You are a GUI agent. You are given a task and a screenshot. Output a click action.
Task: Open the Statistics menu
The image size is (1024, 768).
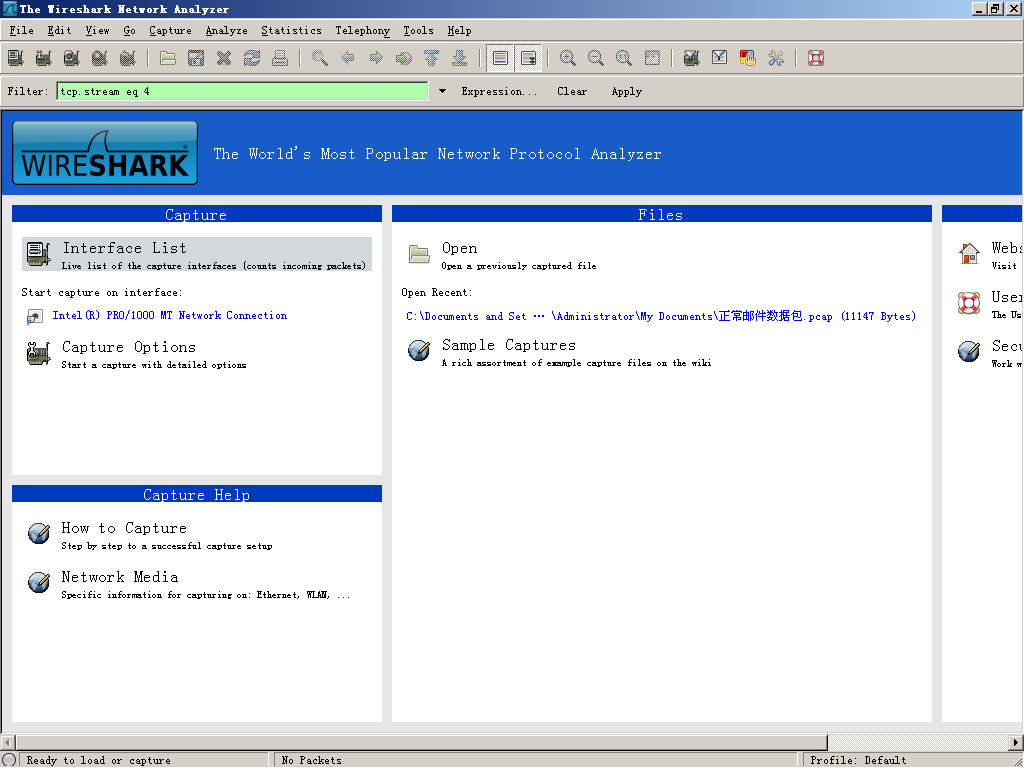click(291, 30)
